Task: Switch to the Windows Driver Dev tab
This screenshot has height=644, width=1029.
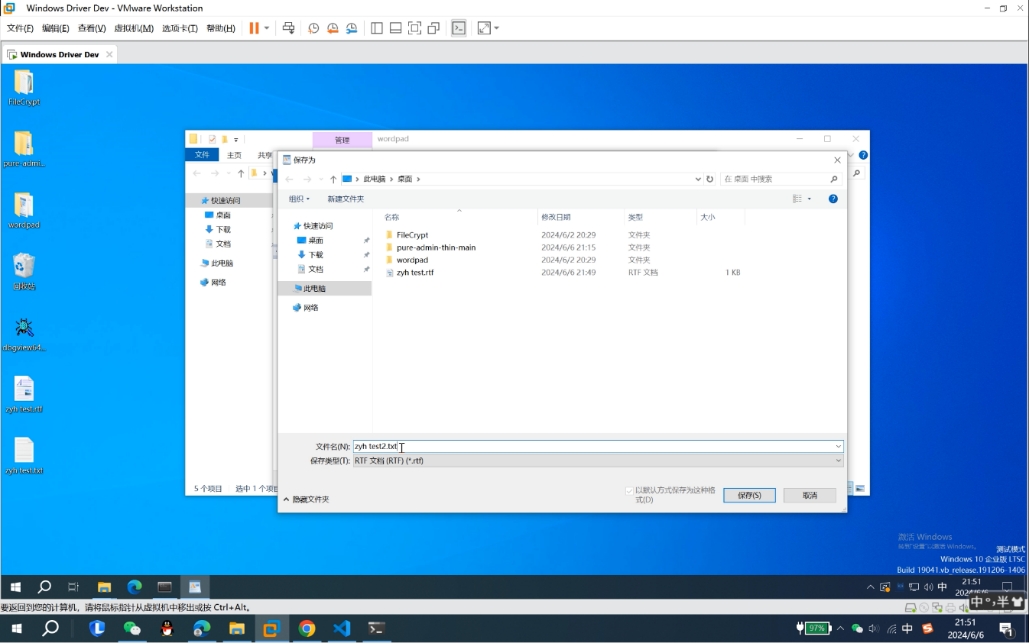Action: coord(58,54)
